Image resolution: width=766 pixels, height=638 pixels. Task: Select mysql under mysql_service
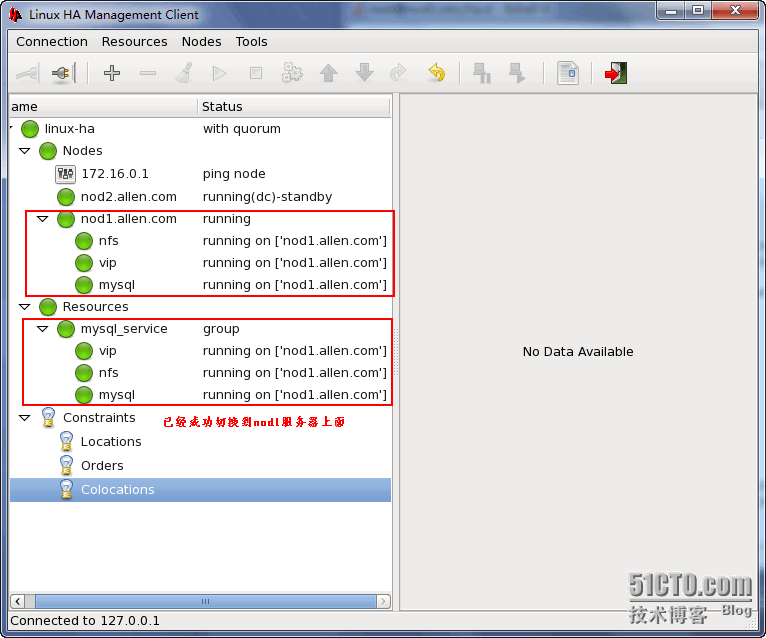pyautogui.click(x=200, y=395)
